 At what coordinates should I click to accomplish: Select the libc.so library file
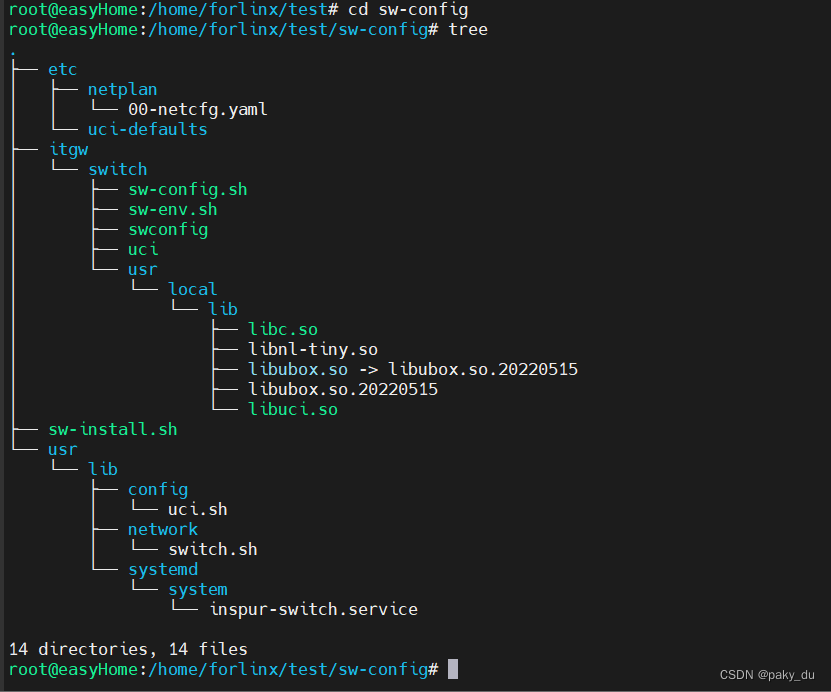coord(283,329)
